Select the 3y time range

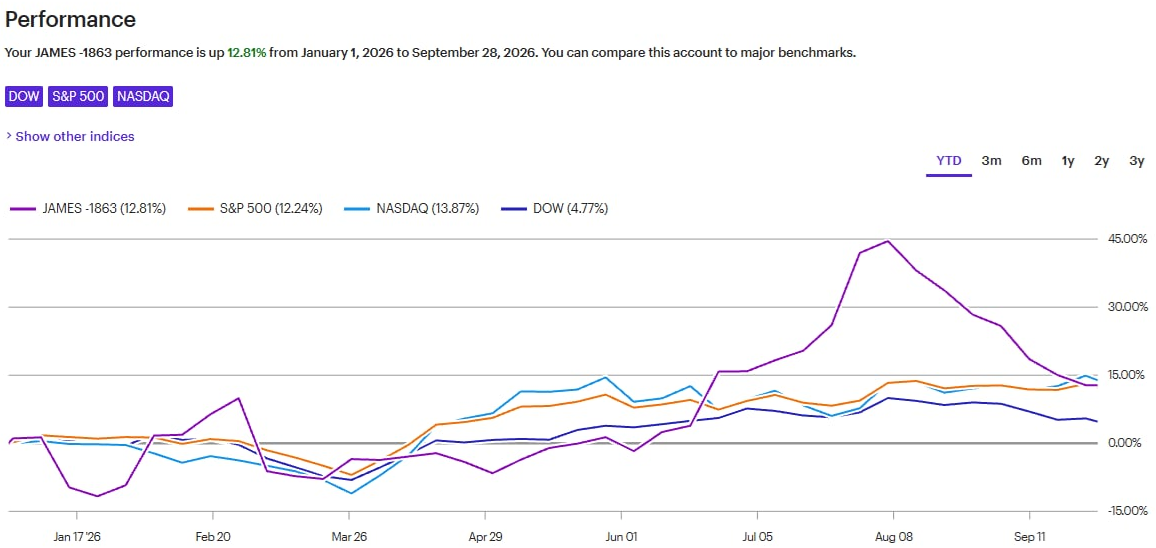coord(1137,161)
